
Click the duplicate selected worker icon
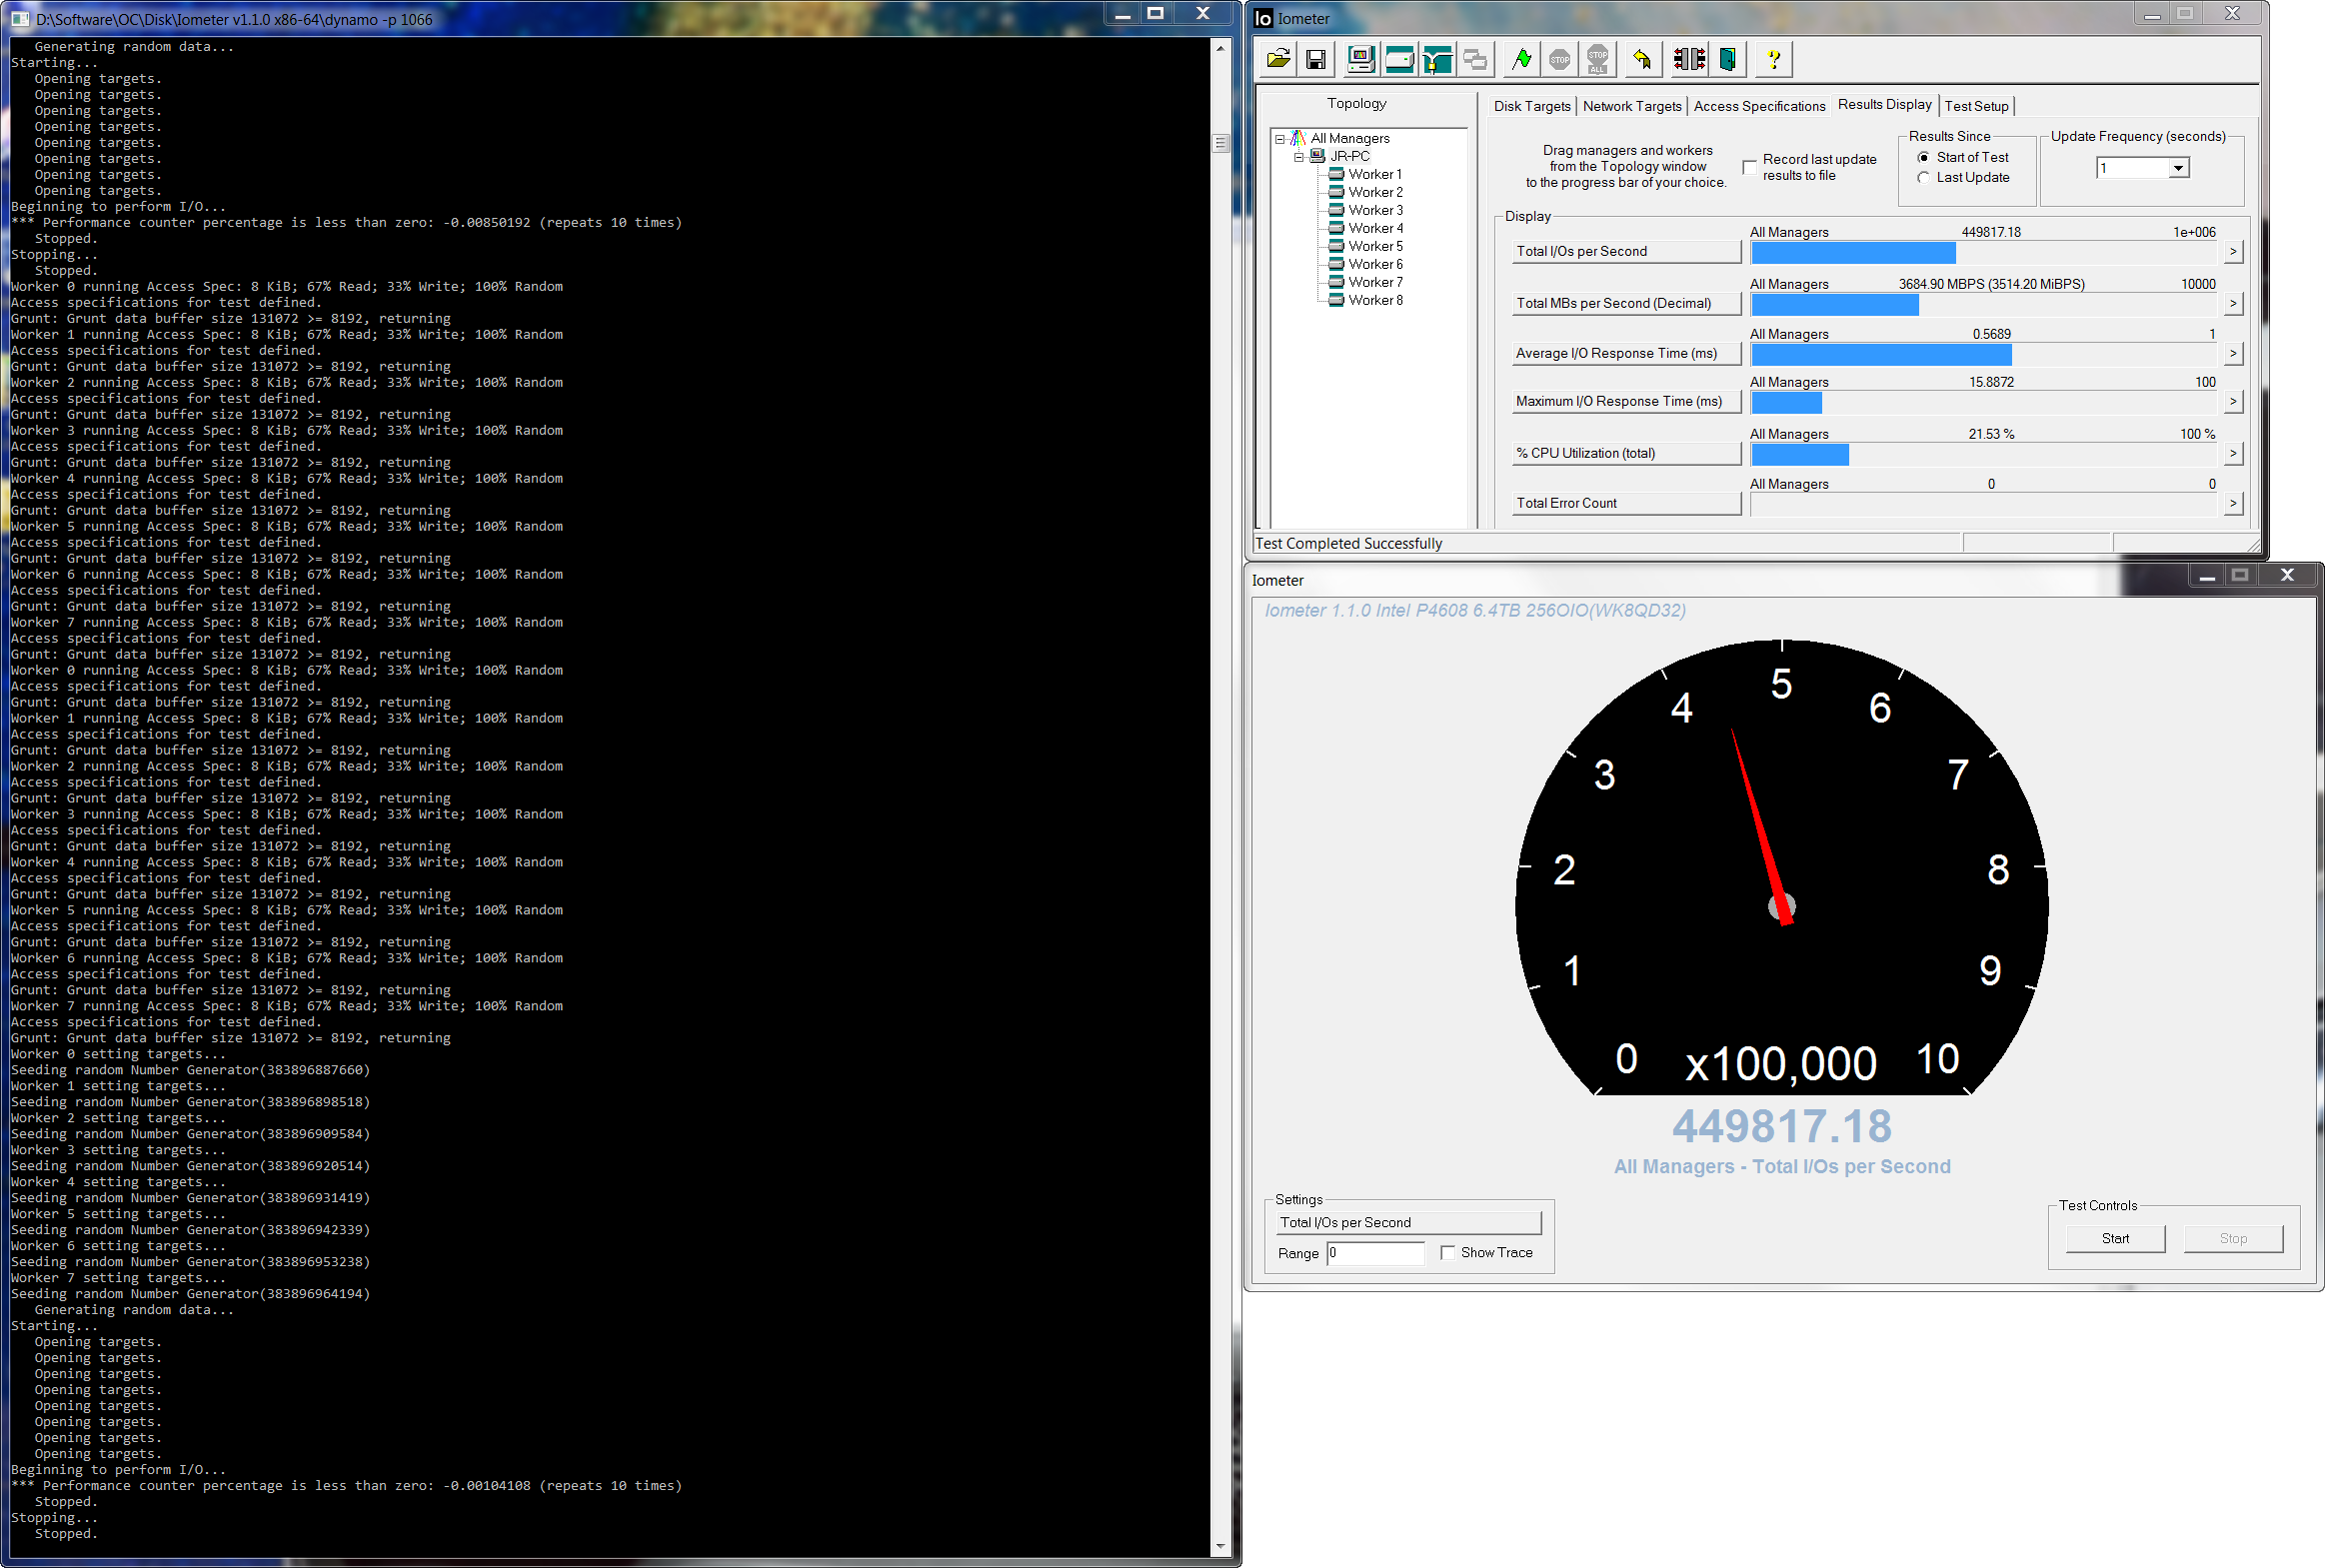tap(1475, 60)
